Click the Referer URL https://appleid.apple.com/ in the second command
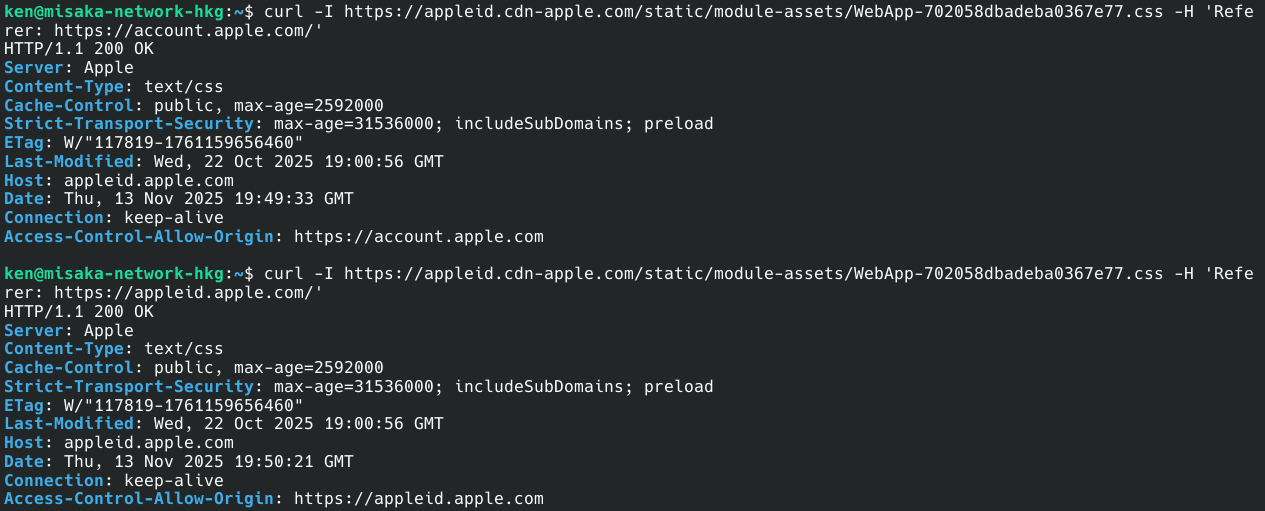This screenshot has width=1265, height=511. tap(188, 293)
